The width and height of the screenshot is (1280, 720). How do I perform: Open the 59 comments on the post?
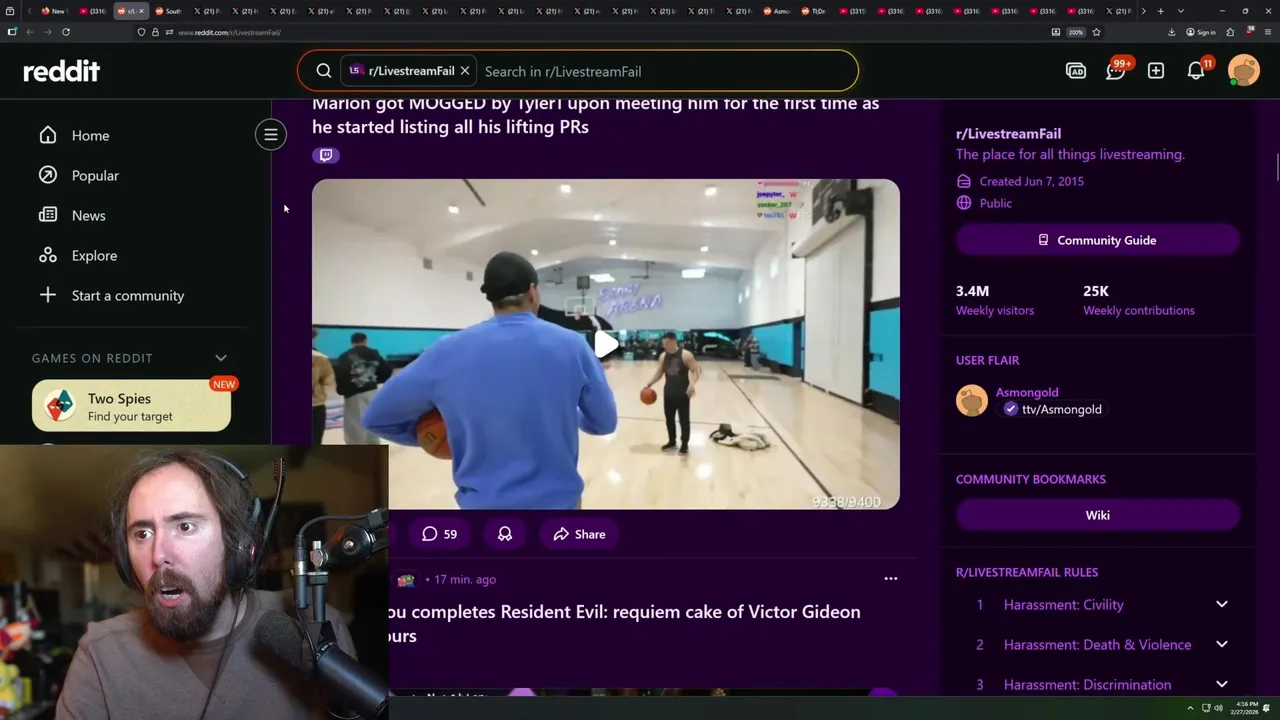(439, 534)
